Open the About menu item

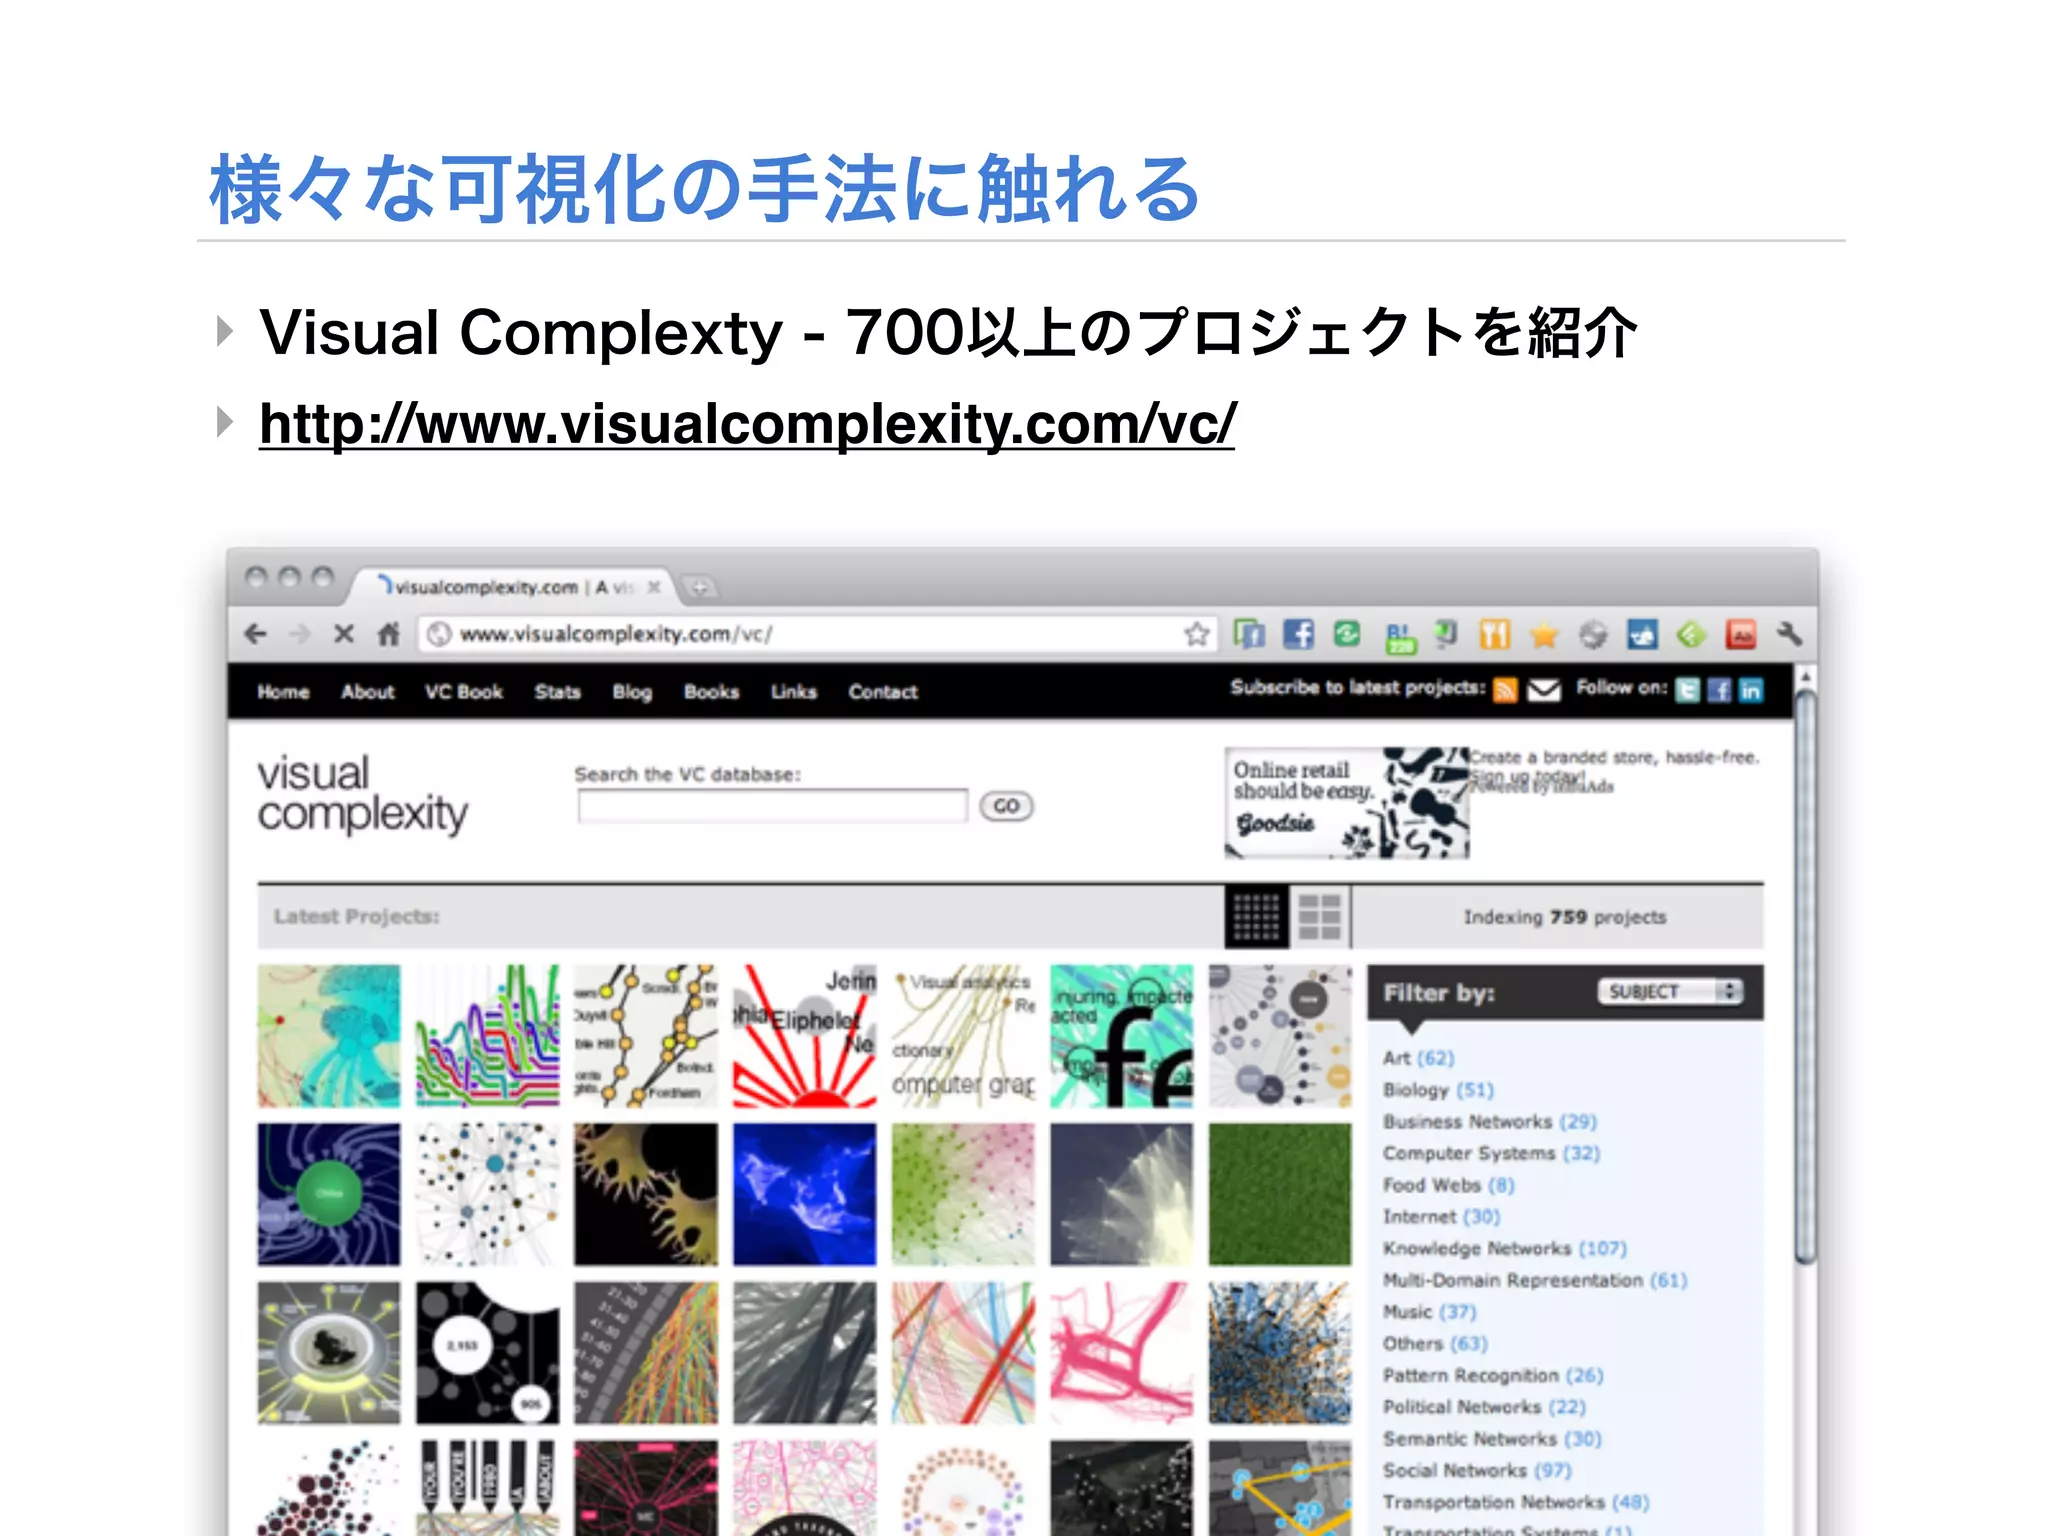368,692
